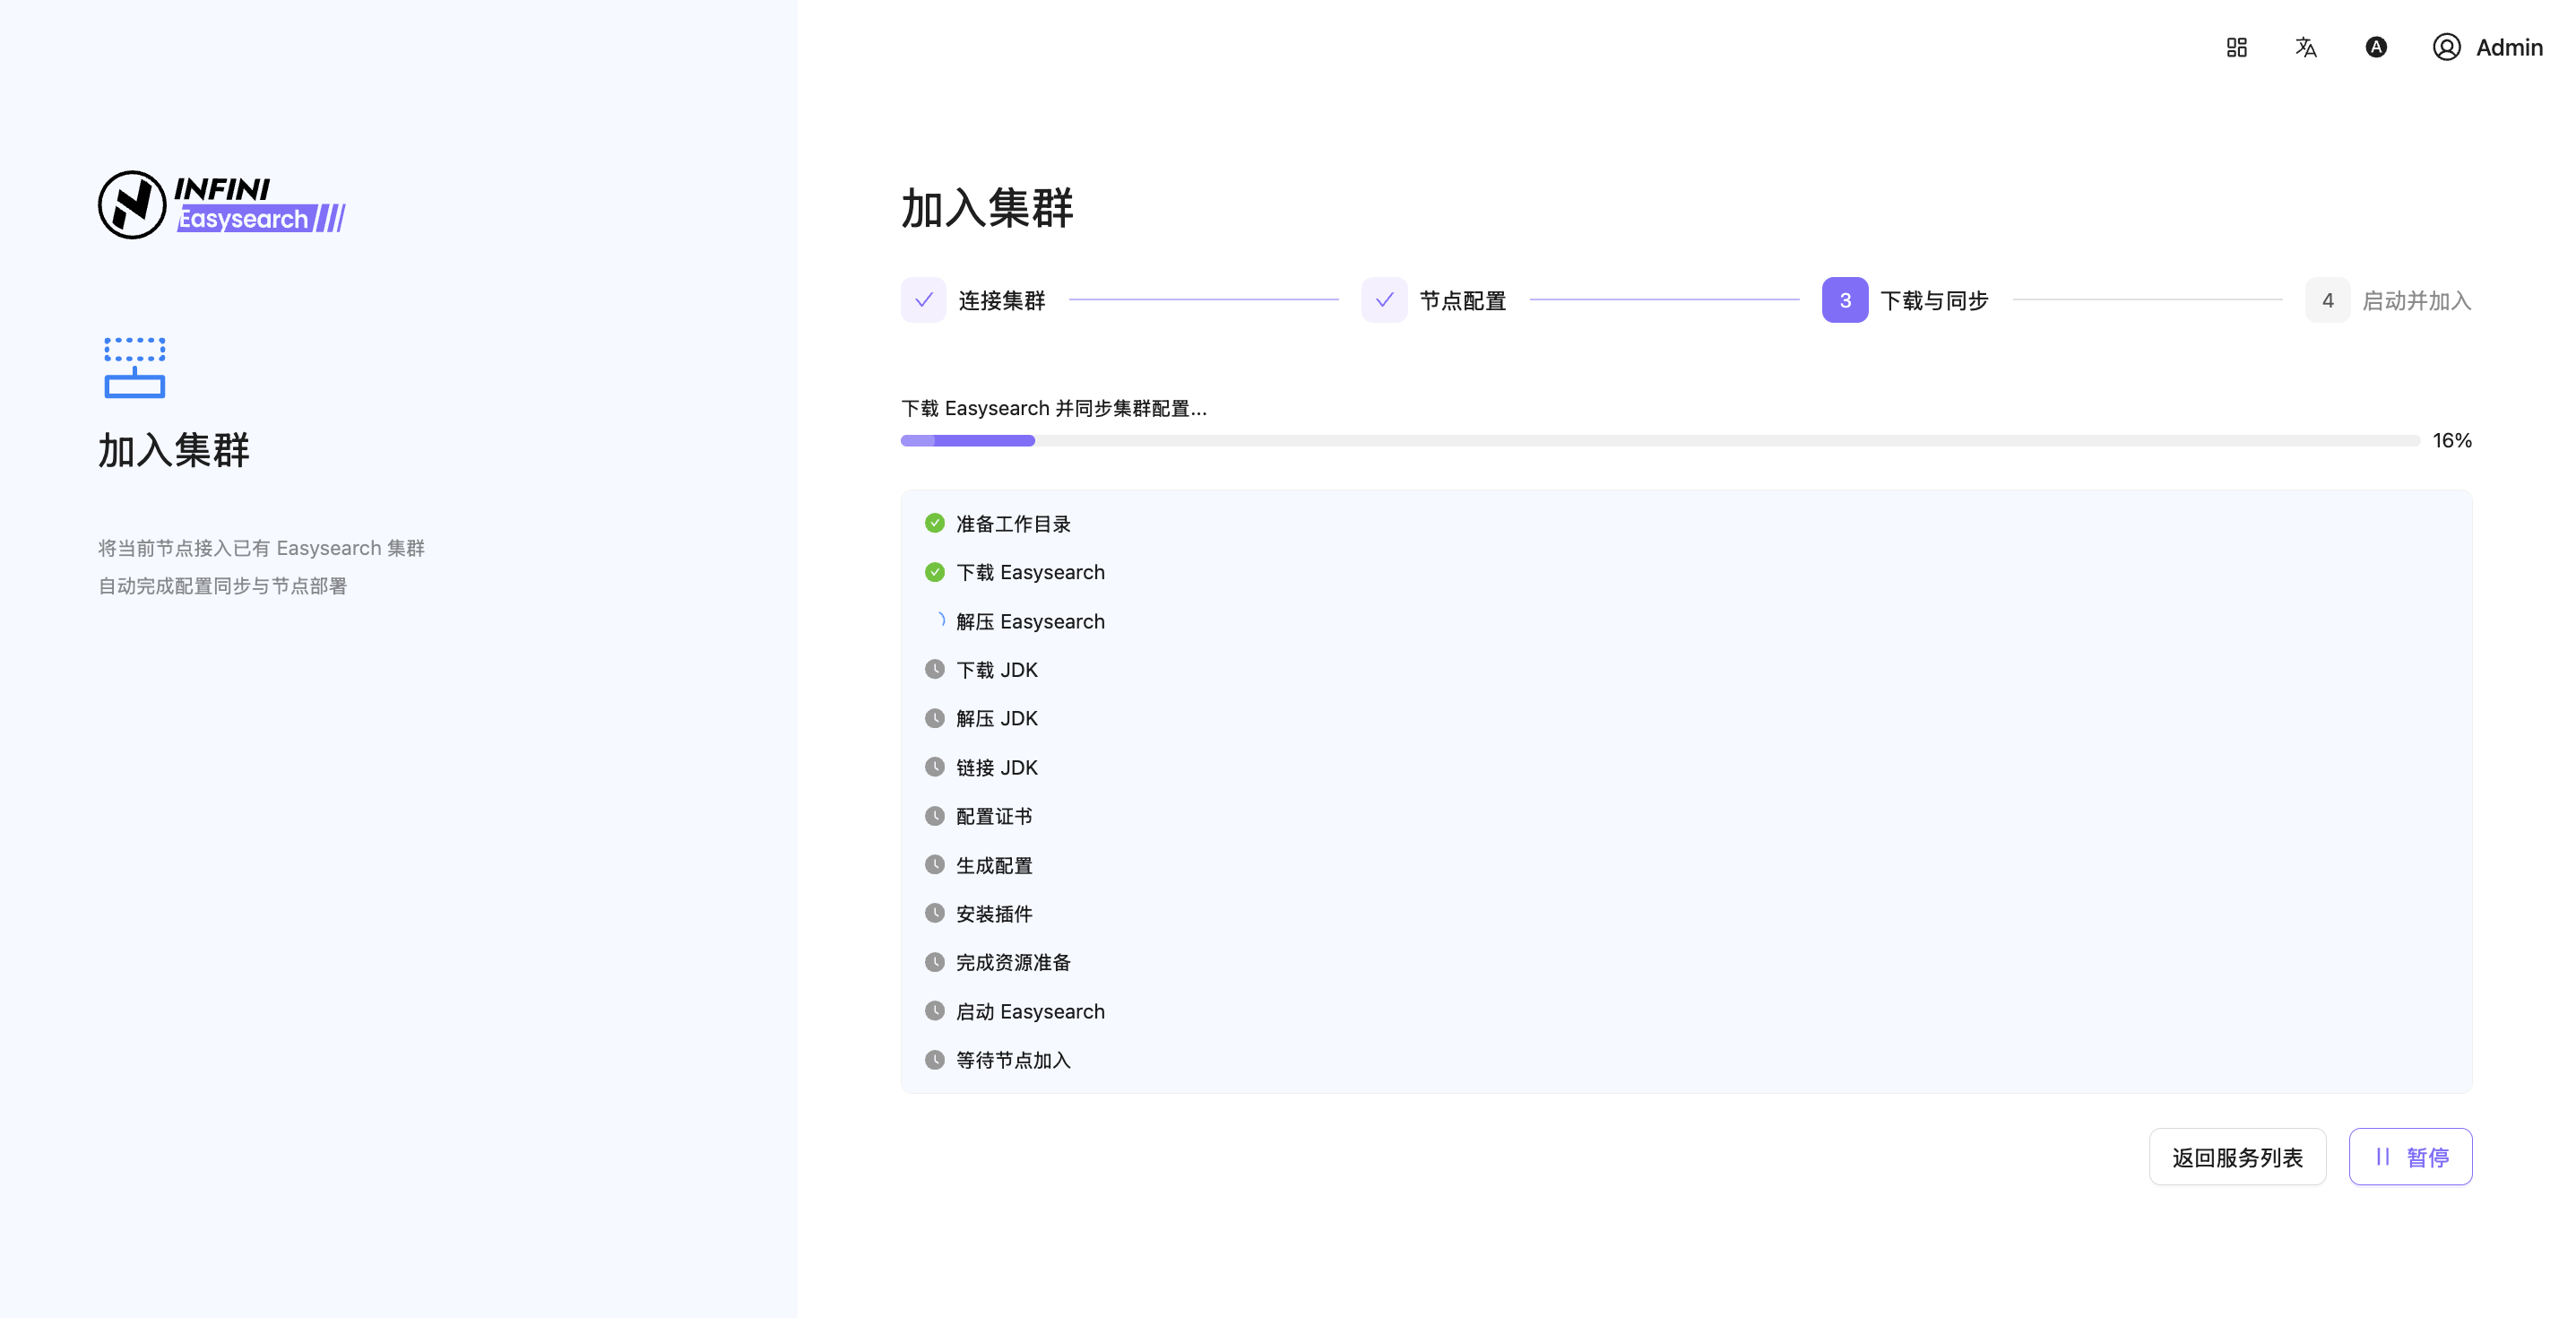Viewport: 2576px width, 1318px height.
Task: Click the language translation icon
Action: click(2305, 47)
